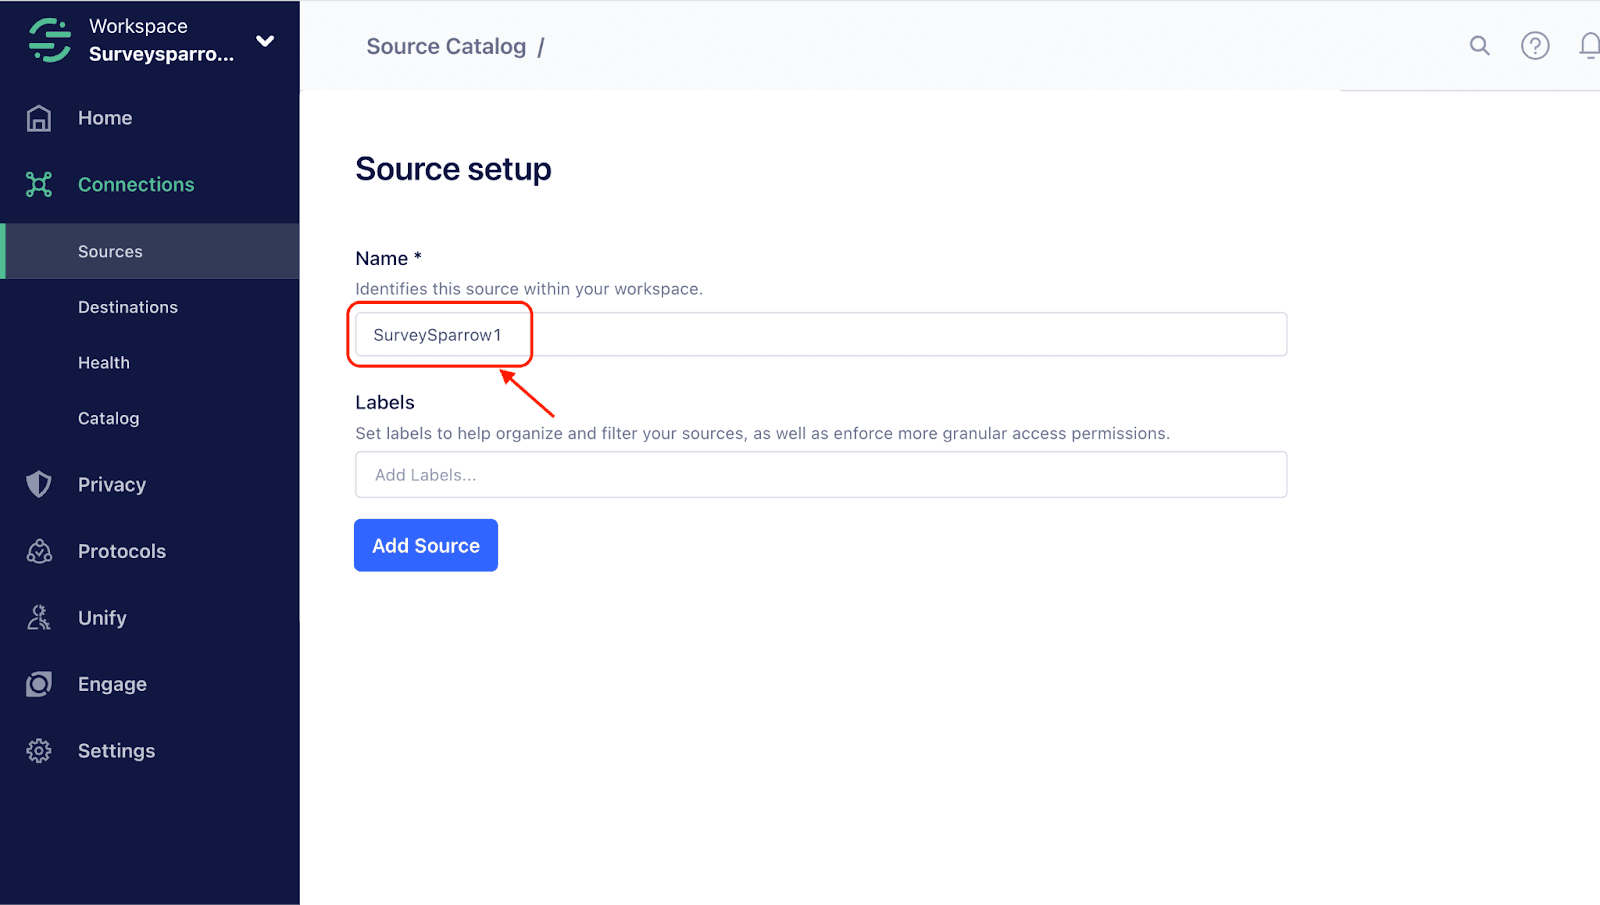Open Catalog under Connections
Viewport: 1600px width, 905px height.
108,419
